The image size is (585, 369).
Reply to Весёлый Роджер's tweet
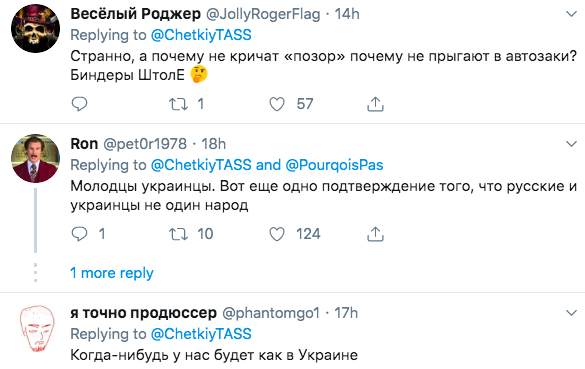79,104
